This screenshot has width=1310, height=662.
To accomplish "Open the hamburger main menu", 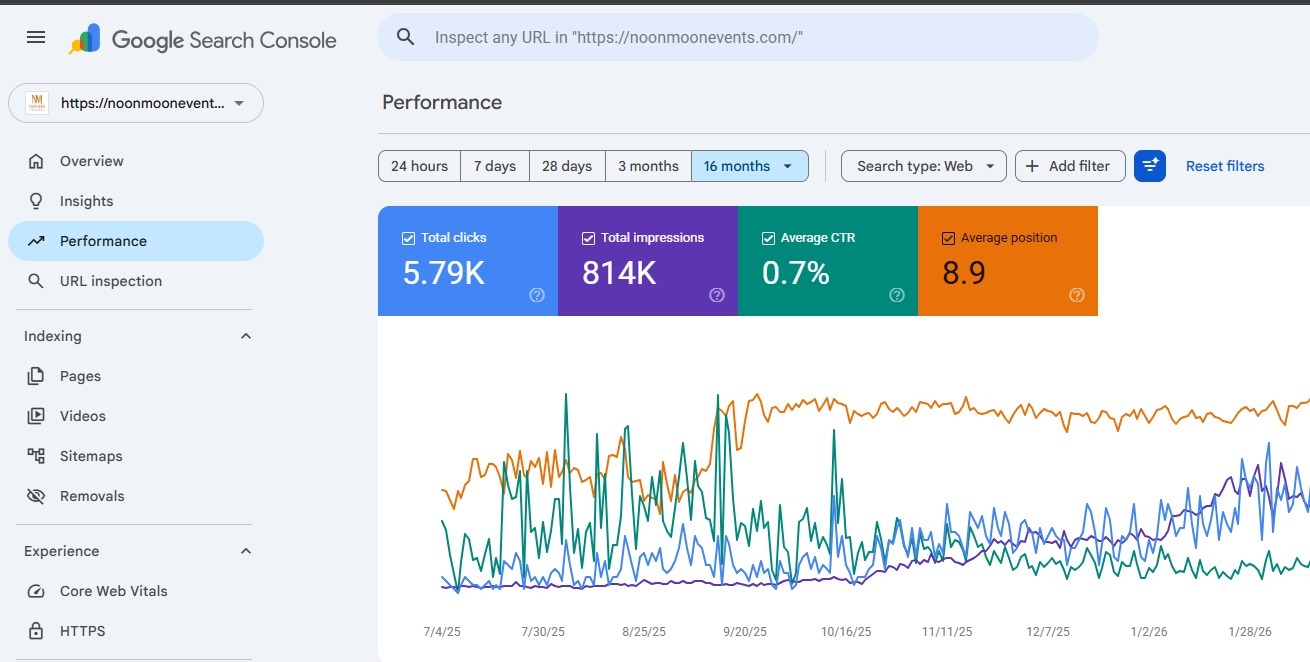I will coord(36,38).
